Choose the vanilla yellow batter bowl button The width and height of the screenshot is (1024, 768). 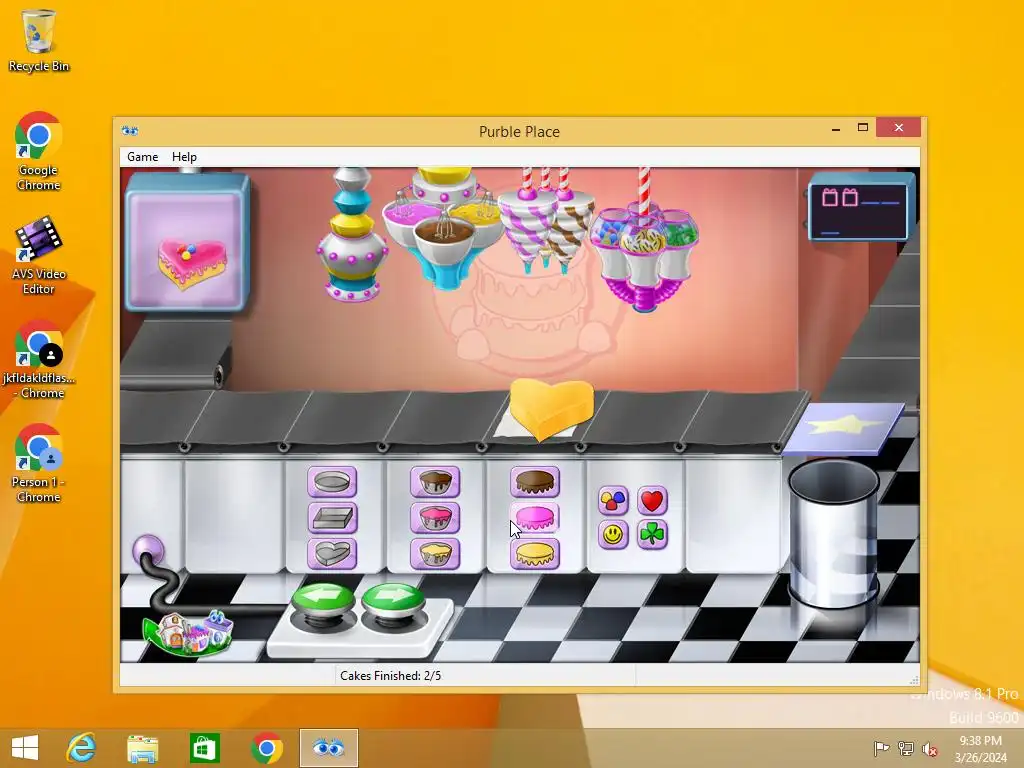pyautogui.click(x=435, y=554)
